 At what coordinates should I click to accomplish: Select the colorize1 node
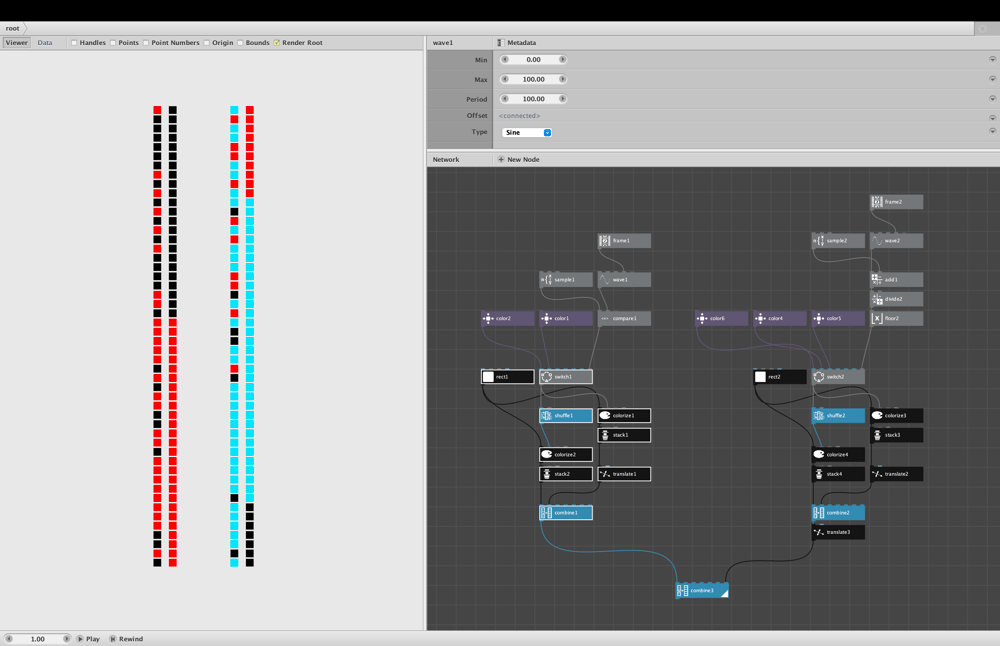click(x=624, y=416)
